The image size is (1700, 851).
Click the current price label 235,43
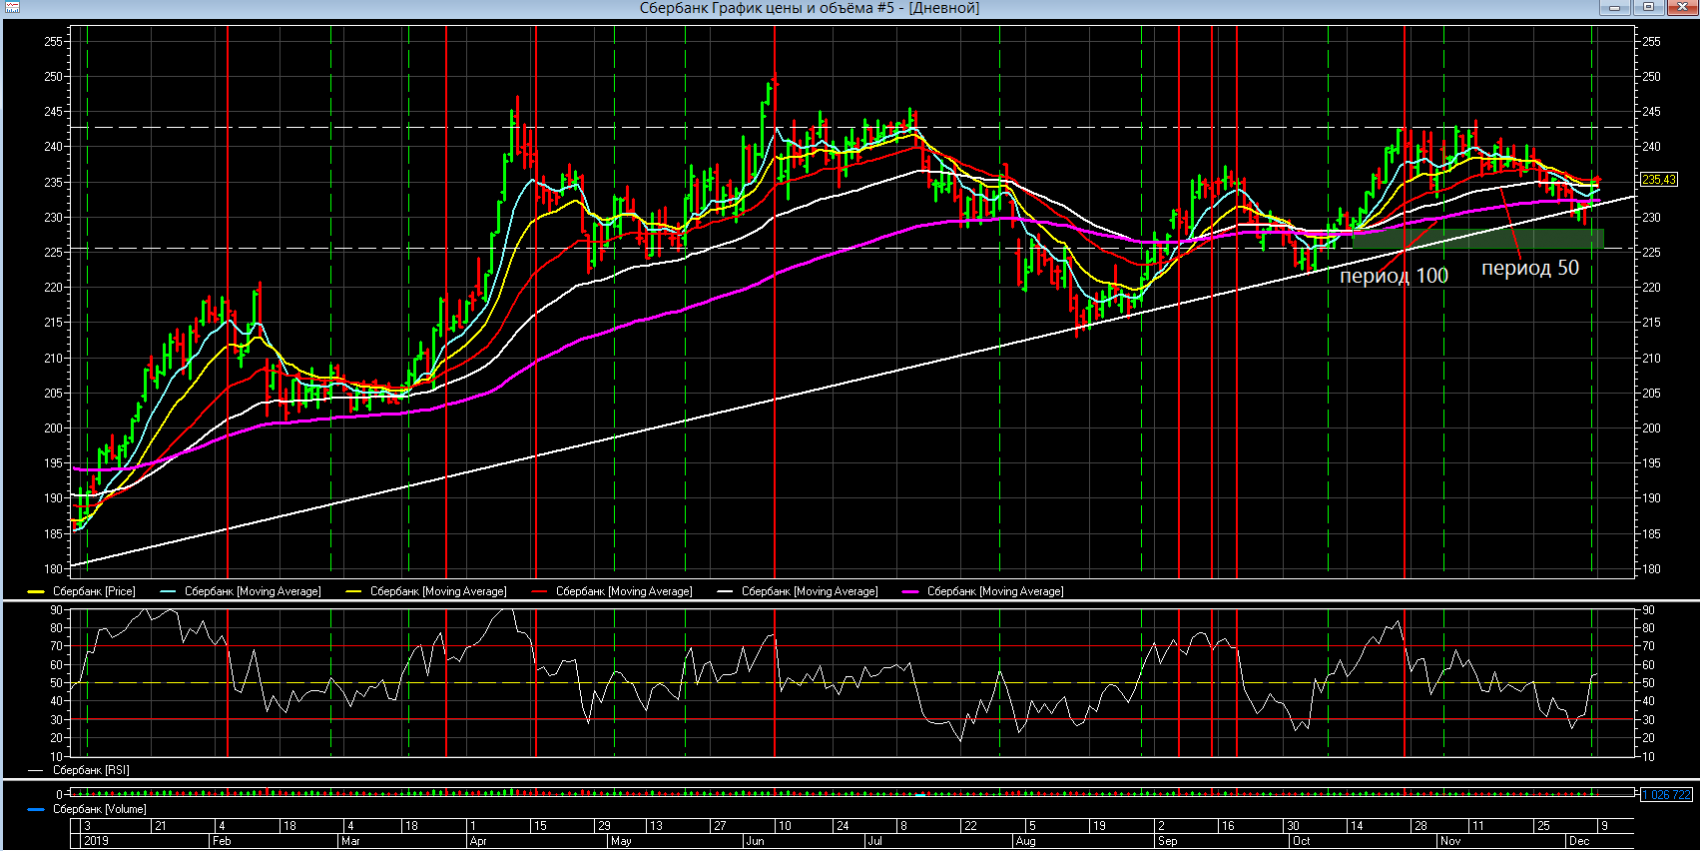[1659, 180]
